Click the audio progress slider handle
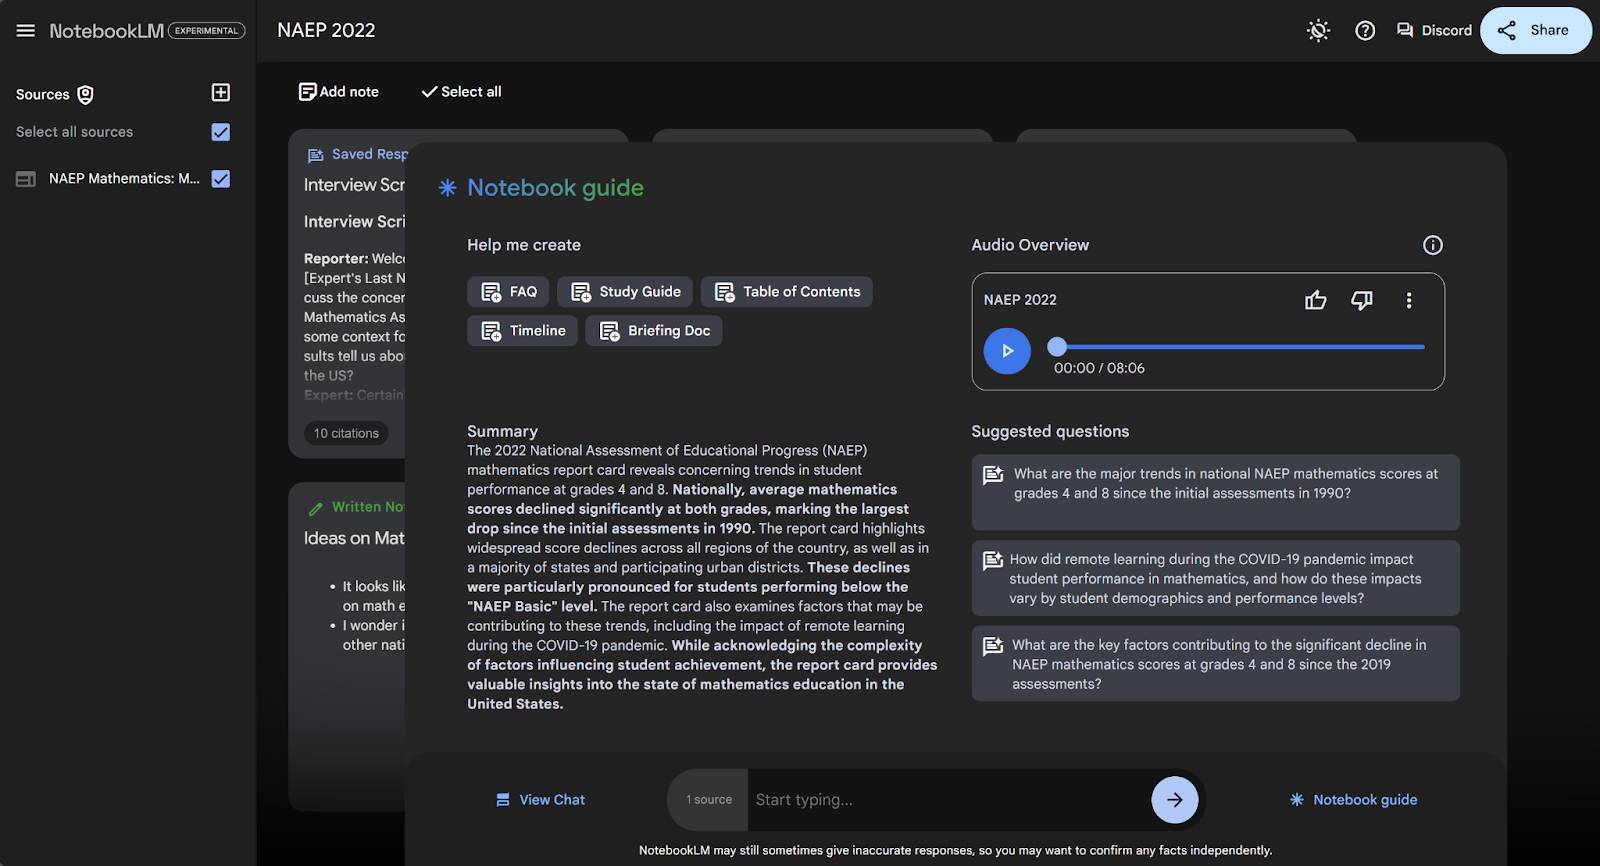The image size is (1600, 866). coord(1057,347)
